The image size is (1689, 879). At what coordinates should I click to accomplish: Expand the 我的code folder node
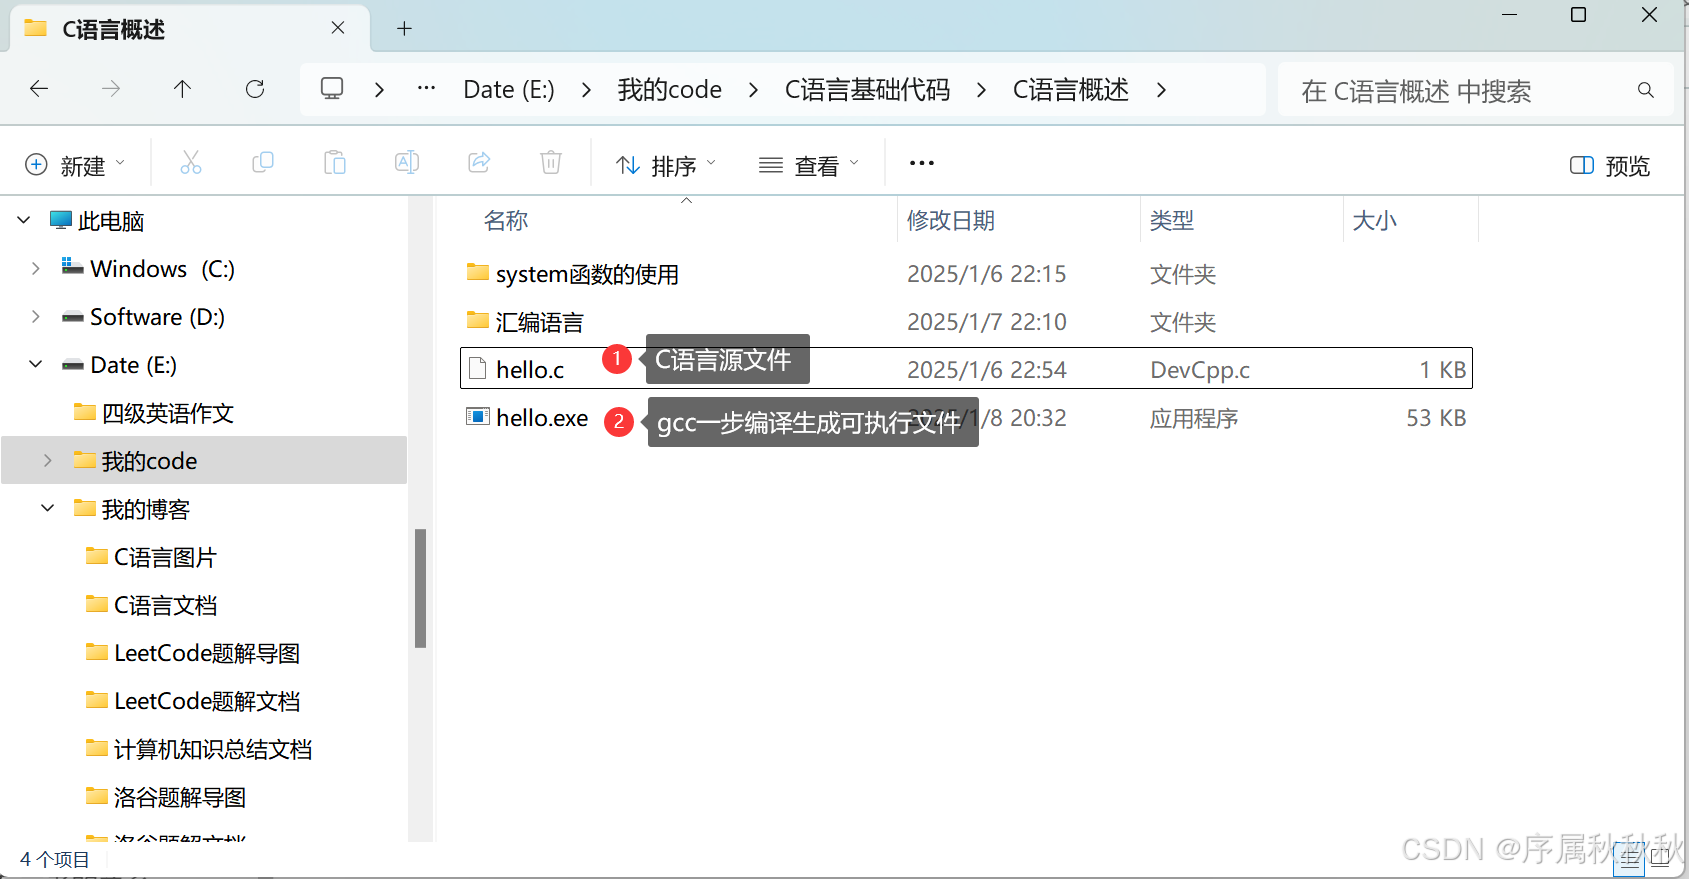coord(48,460)
